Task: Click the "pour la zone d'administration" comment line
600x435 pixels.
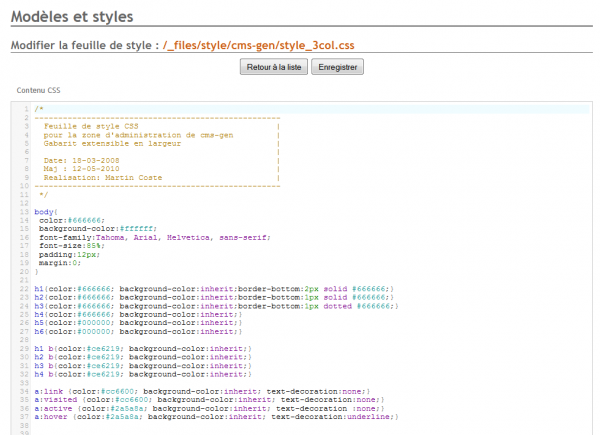Action: coord(138,135)
